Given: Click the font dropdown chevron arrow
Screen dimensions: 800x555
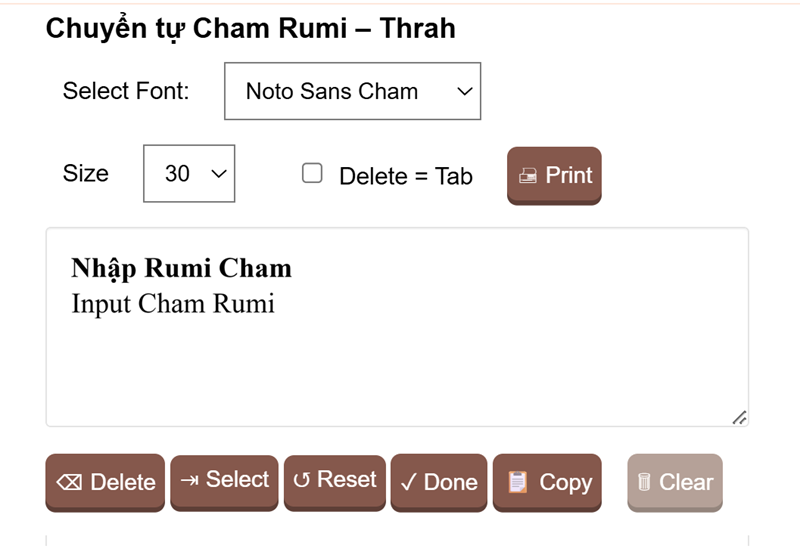Looking at the screenshot, I should point(464,92).
